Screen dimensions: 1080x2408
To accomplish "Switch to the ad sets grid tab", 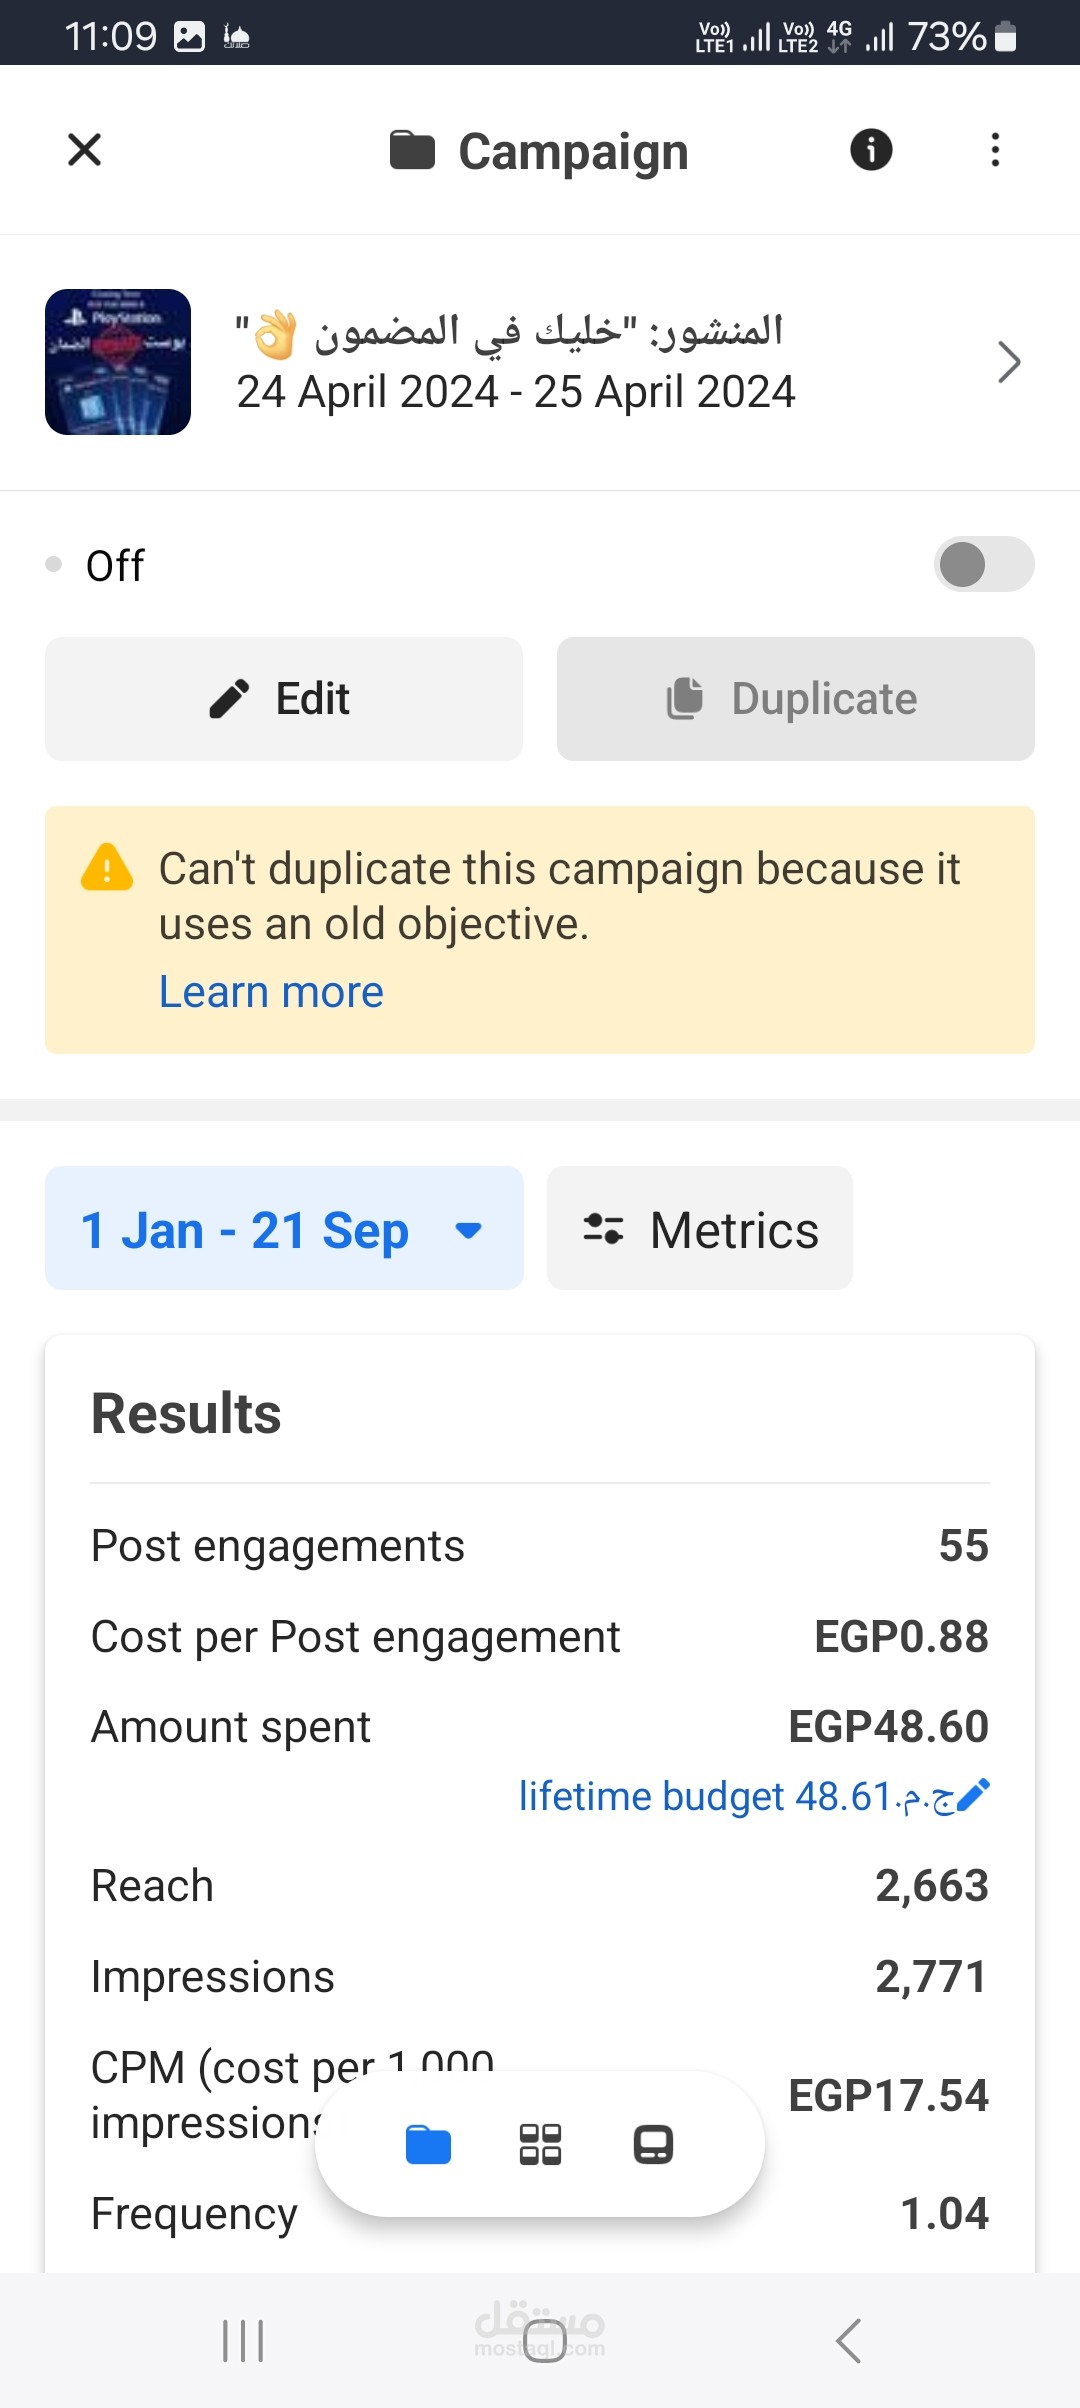I will point(540,2144).
